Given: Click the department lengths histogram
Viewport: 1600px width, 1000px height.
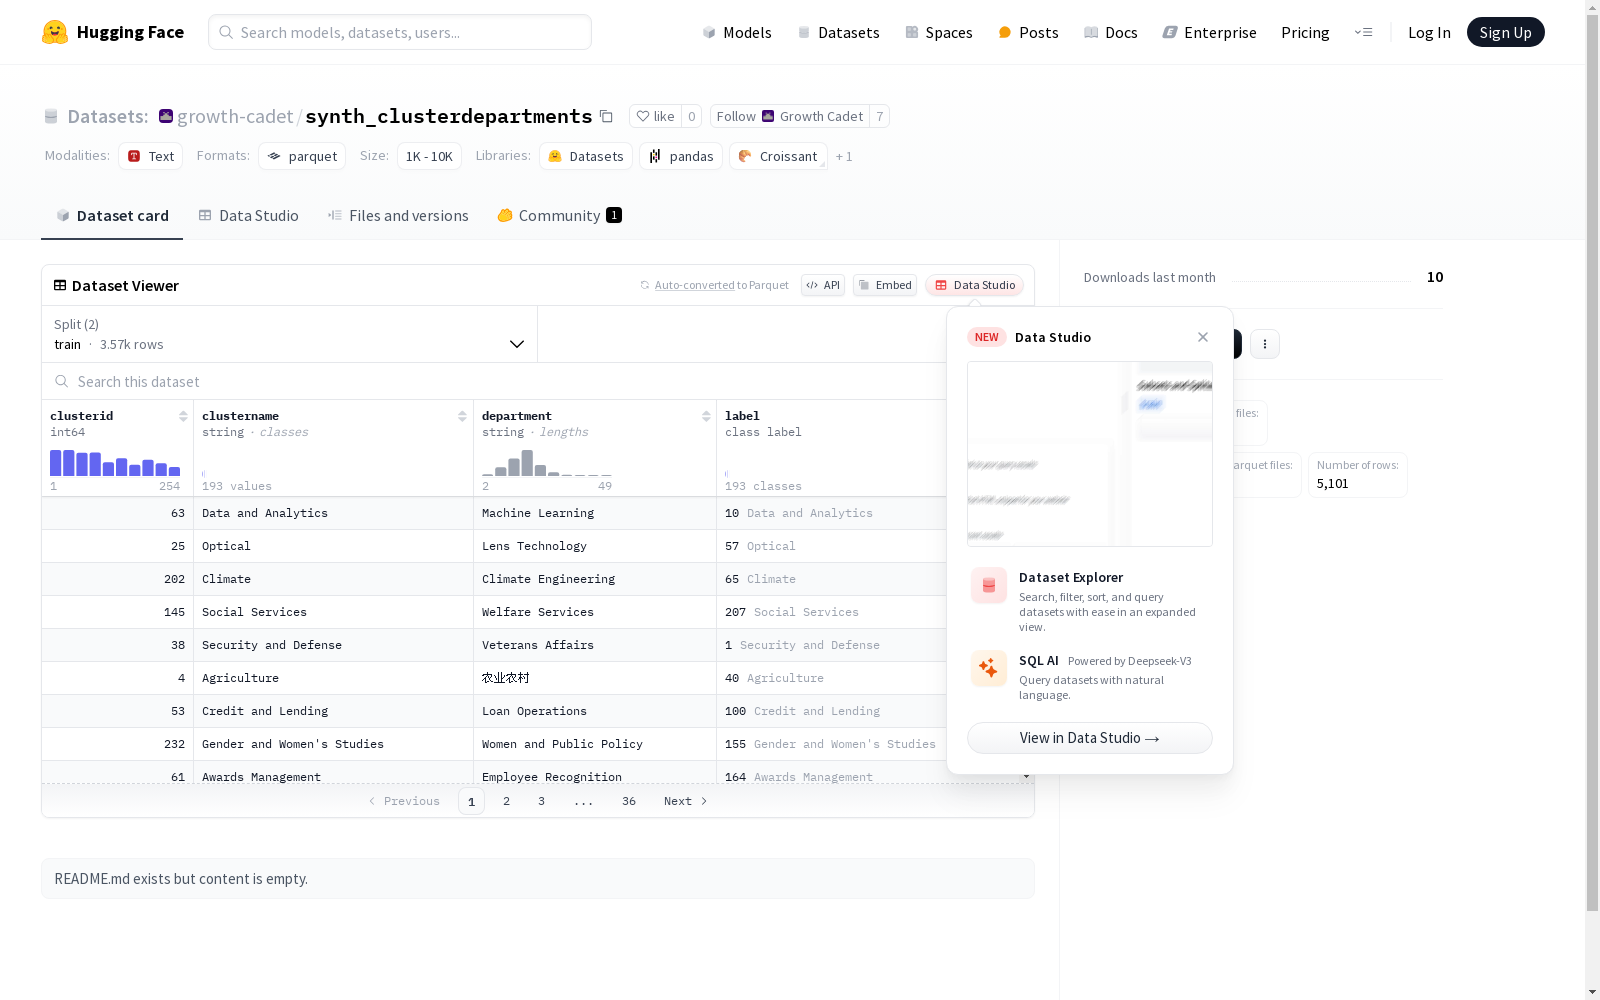Looking at the screenshot, I should point(547,463).
